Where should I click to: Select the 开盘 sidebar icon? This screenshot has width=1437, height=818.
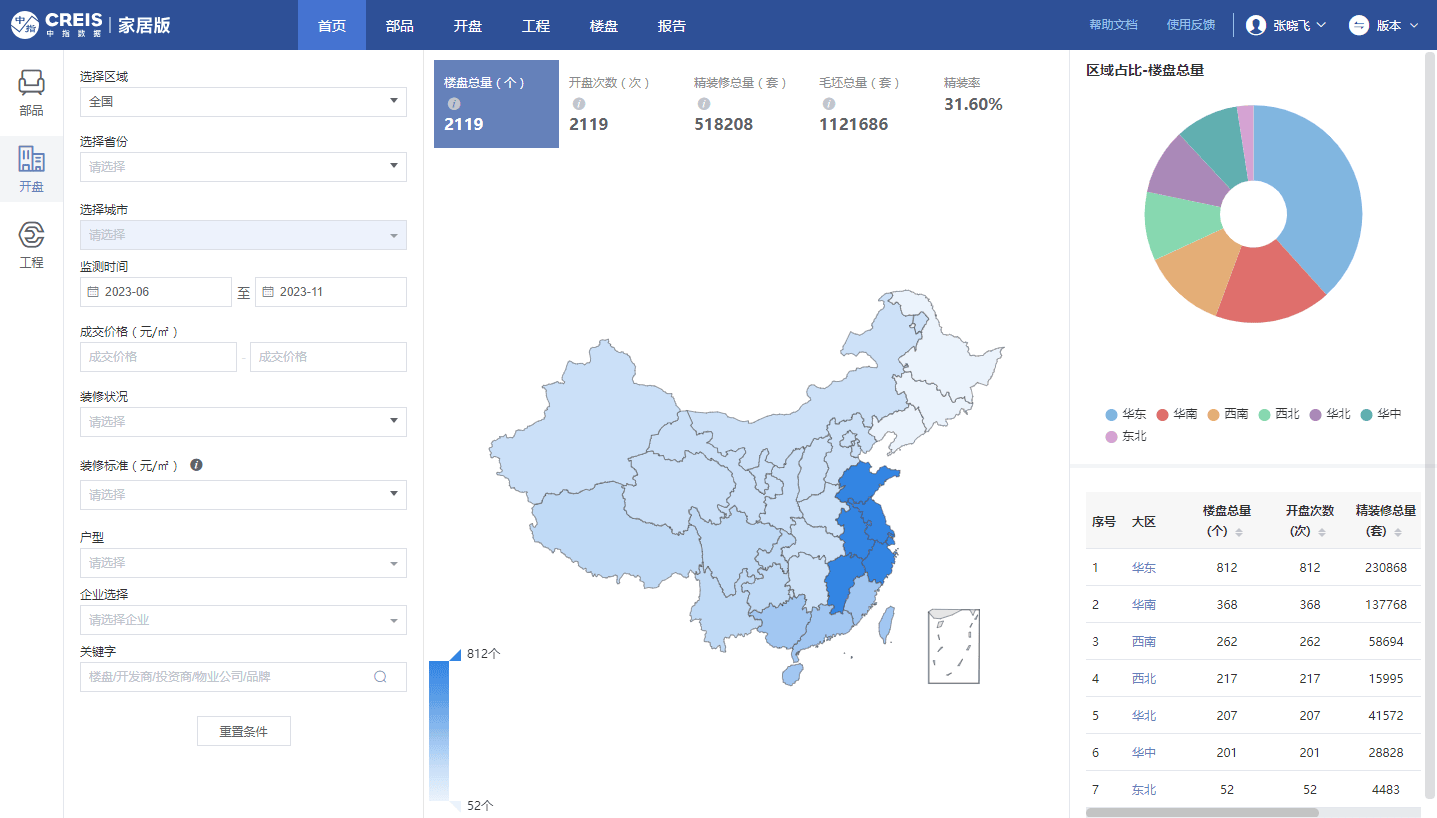31,169
